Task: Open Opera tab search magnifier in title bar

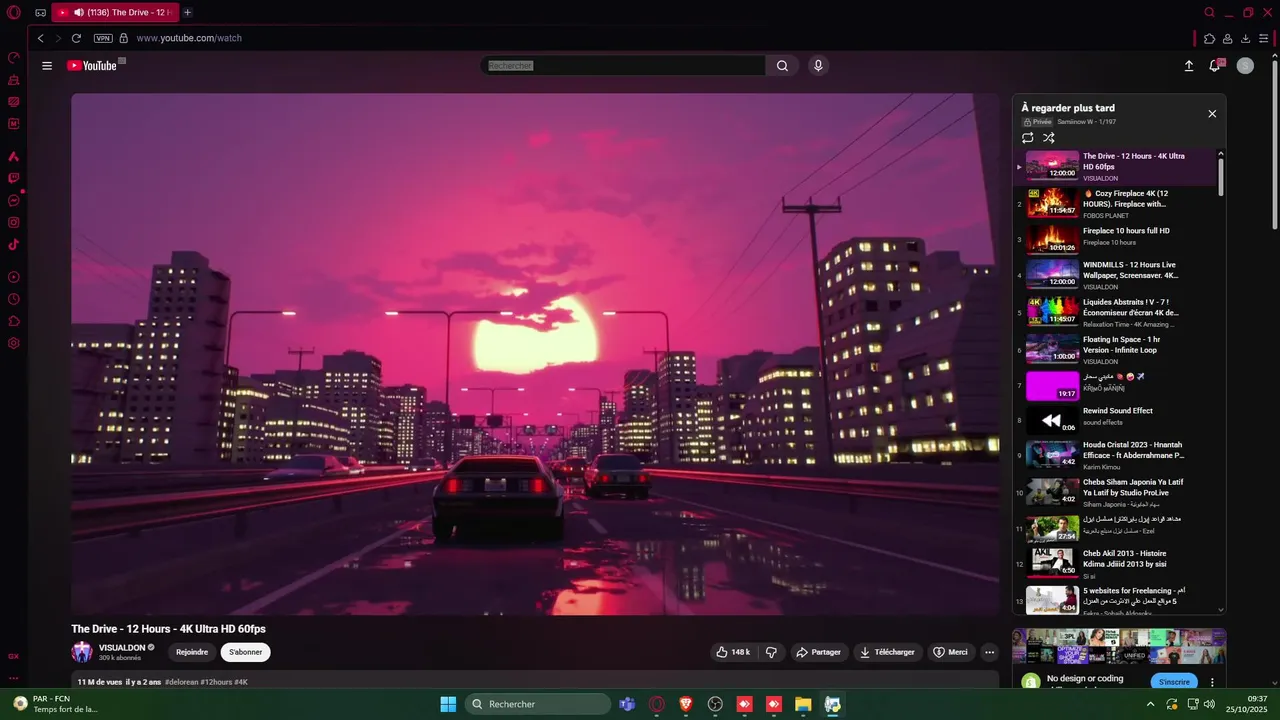Action: (1209, 12)
